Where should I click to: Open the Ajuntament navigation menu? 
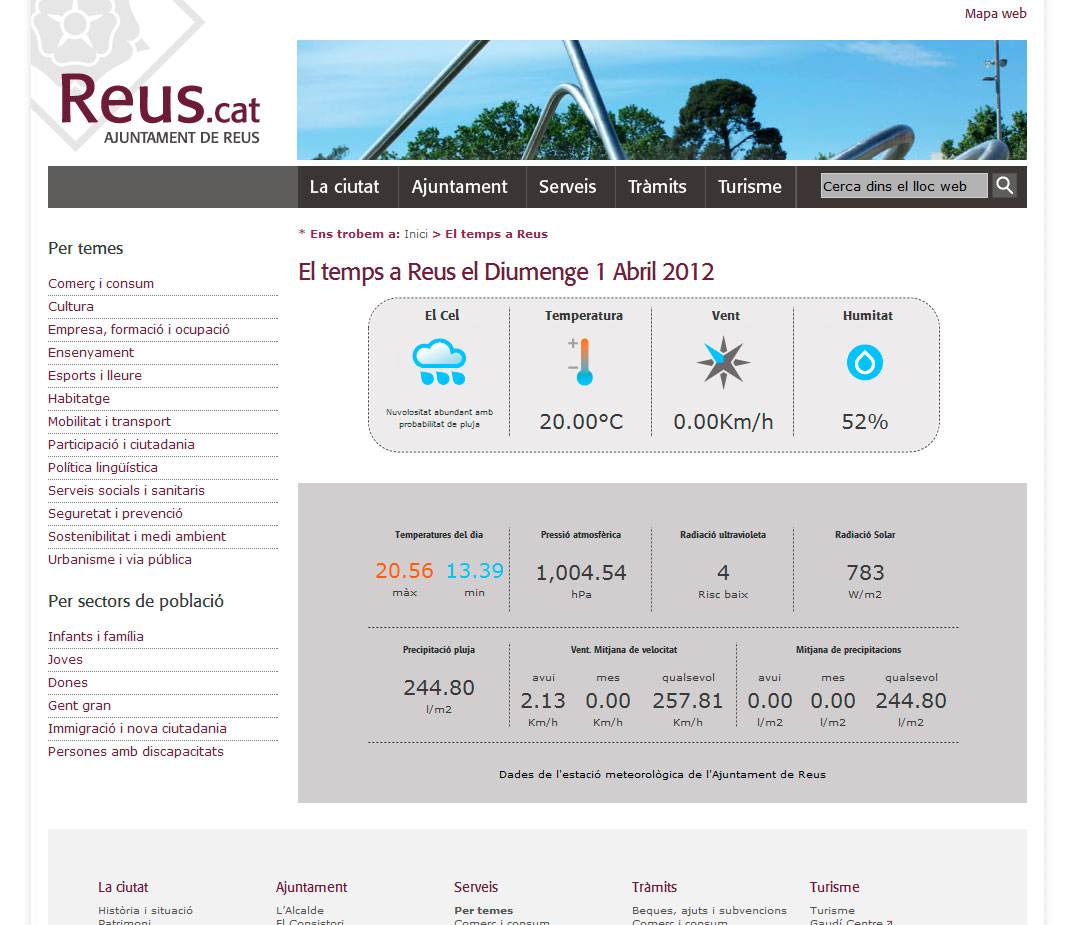tap(460, 187)
